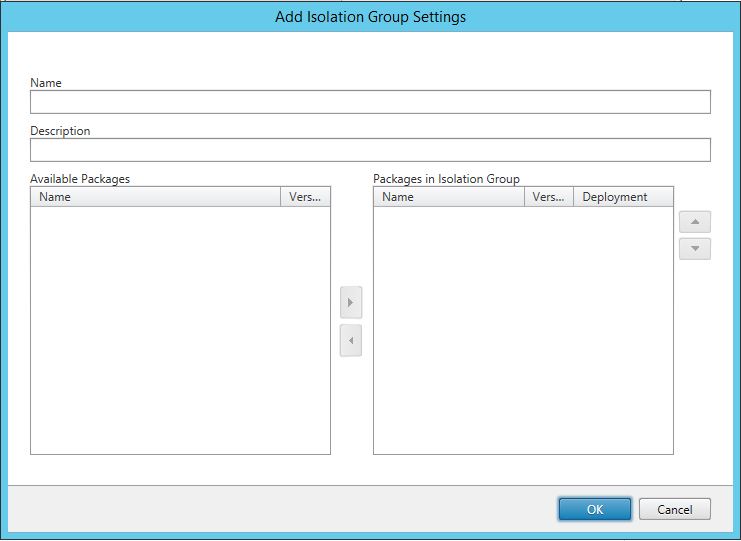The width and height of the screenshot is (741, 541).
Task: Click the Description input field
Action: [x=370, y=150]
